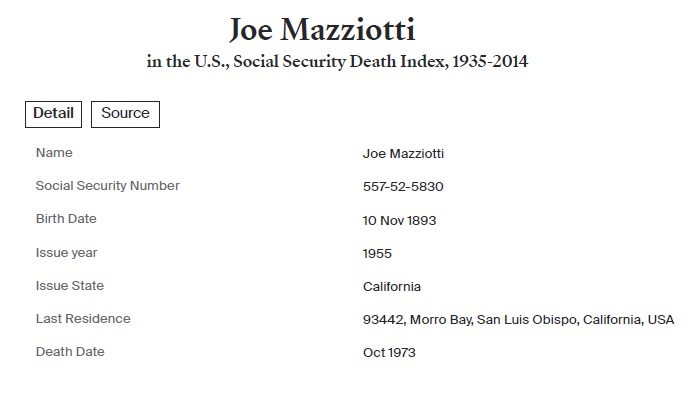
Task: Click the Last Residence label
Action: pyautogui.click(x=83, y=319)
